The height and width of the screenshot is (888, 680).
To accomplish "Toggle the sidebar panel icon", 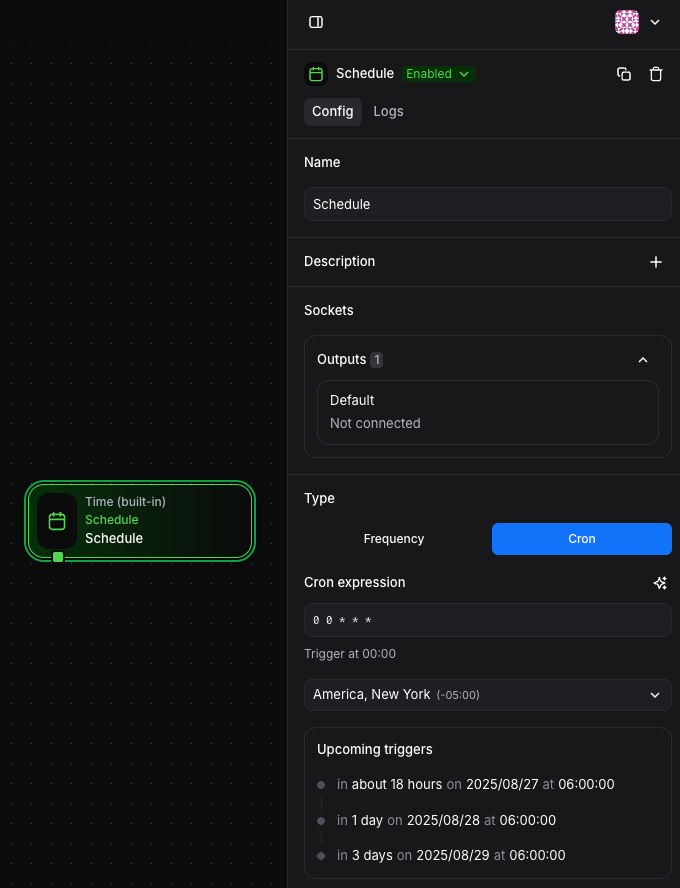I will click(316, 22).
